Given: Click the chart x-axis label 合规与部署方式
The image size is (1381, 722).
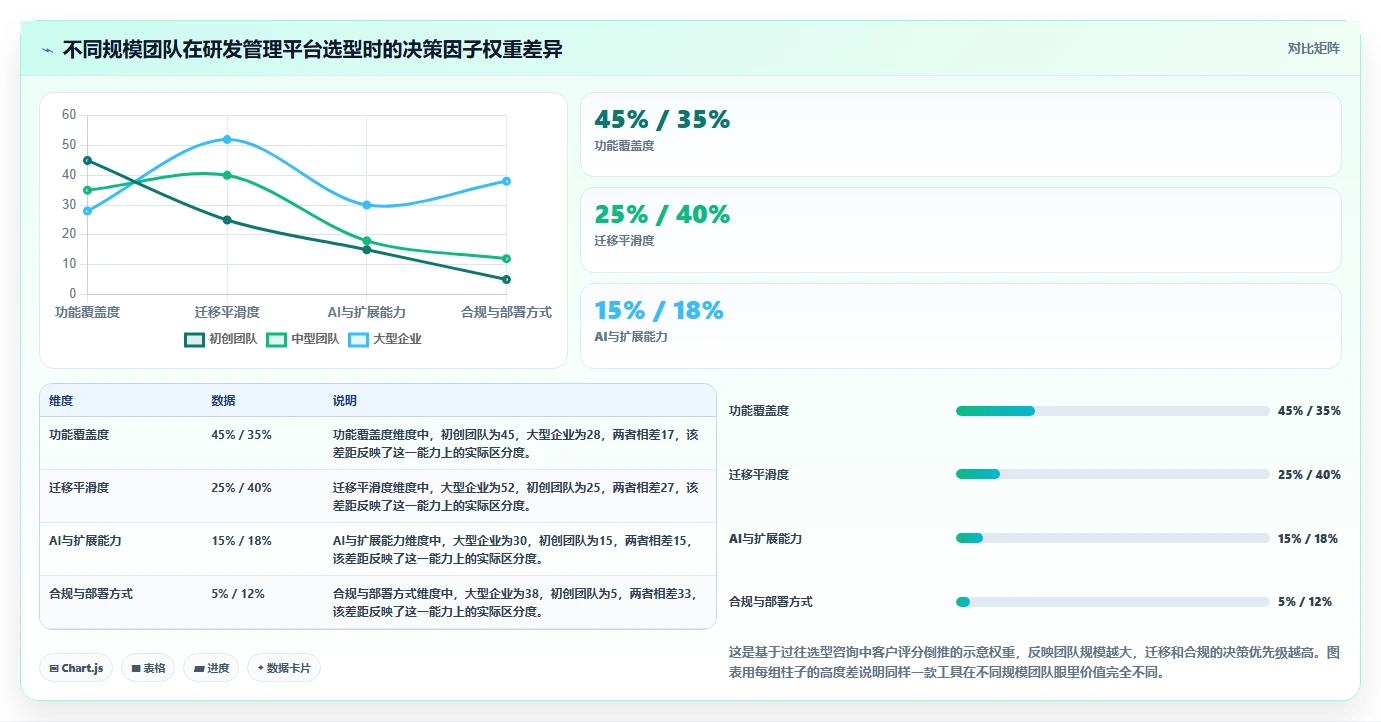Looking at the screenshot, I should pyautogui.click(x=506, y=313).
